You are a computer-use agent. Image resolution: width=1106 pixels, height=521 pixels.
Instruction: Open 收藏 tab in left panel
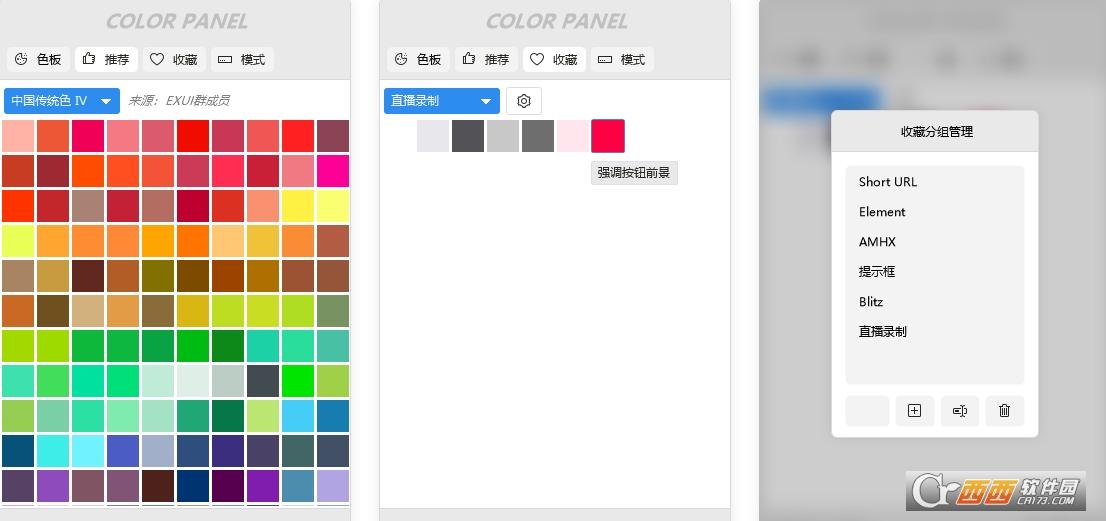tap(174, 60)
